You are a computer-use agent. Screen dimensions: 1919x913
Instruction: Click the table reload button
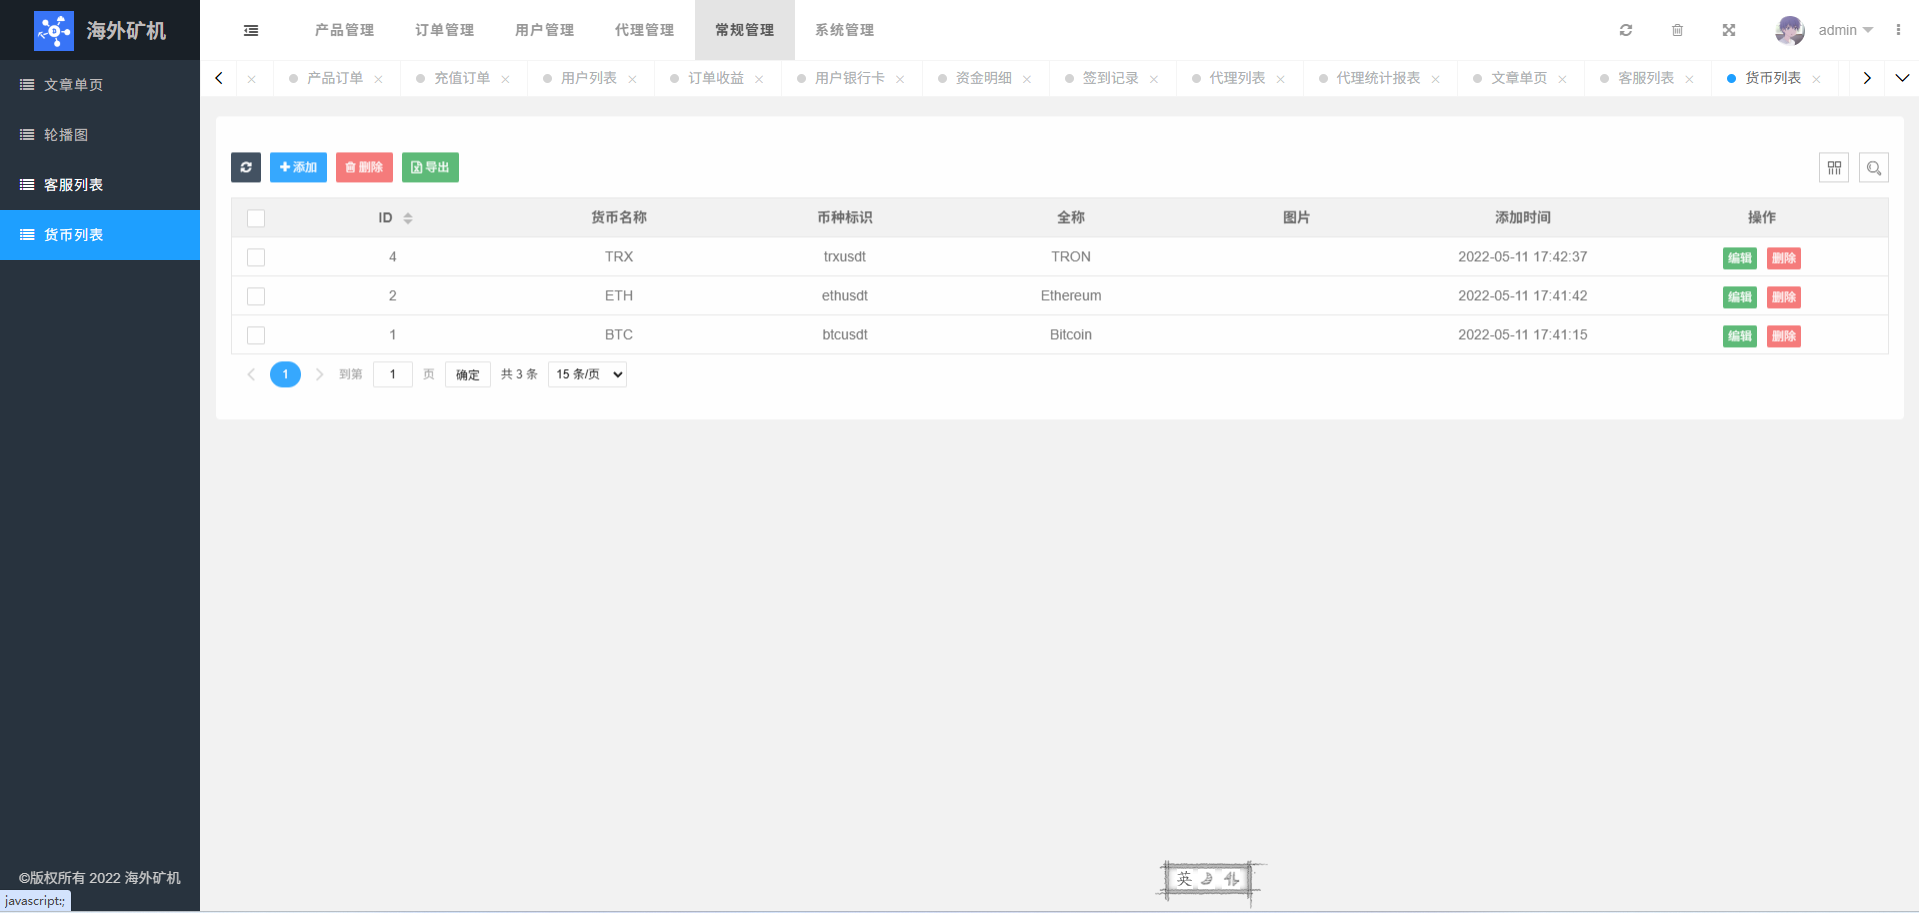tap(246, 167)
